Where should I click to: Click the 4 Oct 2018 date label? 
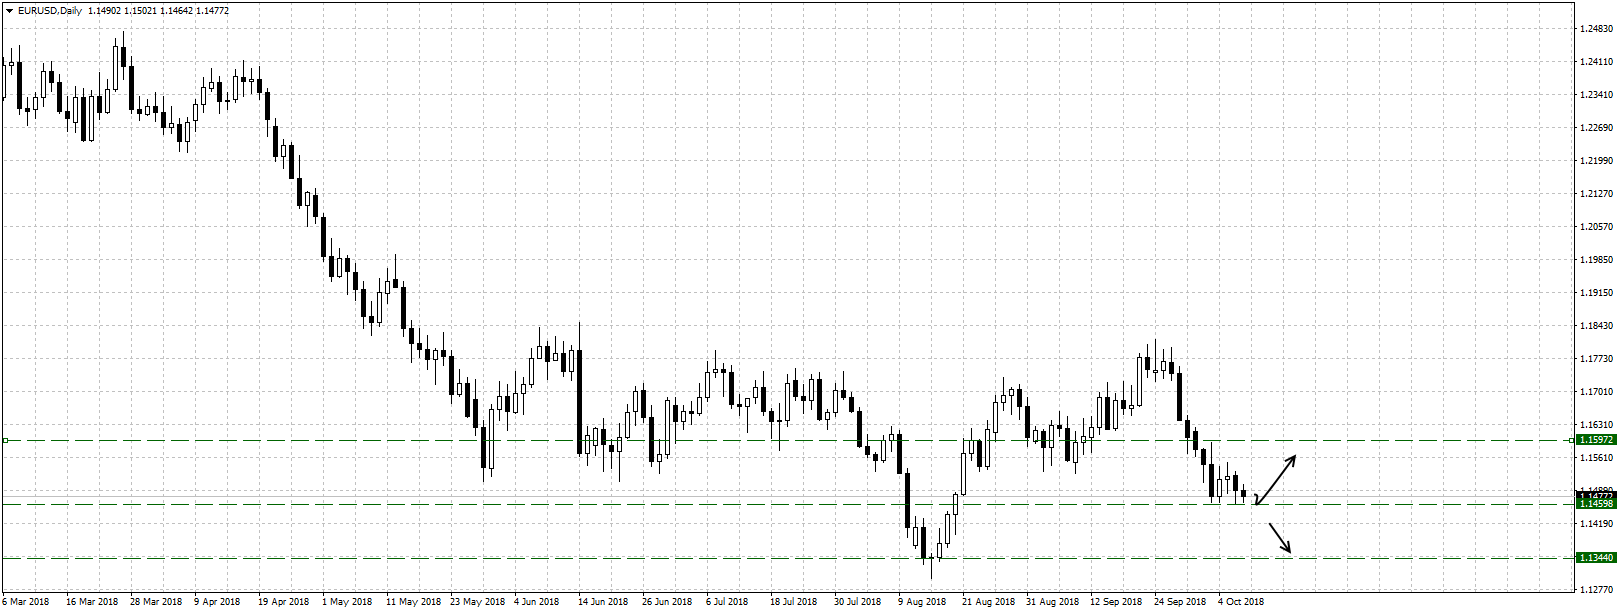click(x=1240, y=602)
